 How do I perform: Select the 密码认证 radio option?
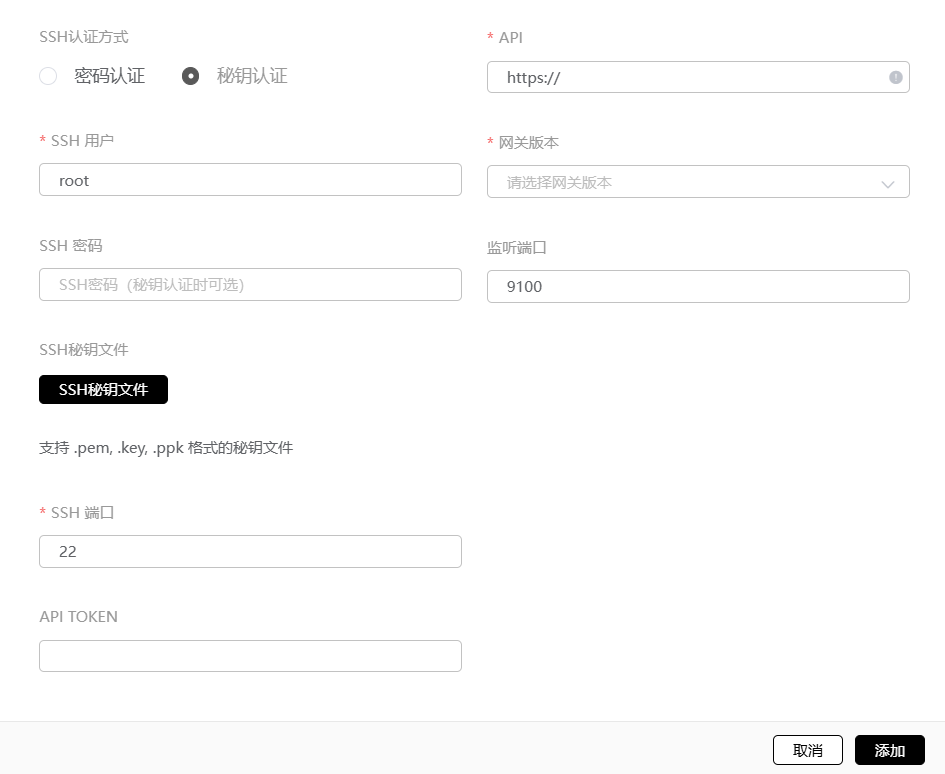point(48,76)
